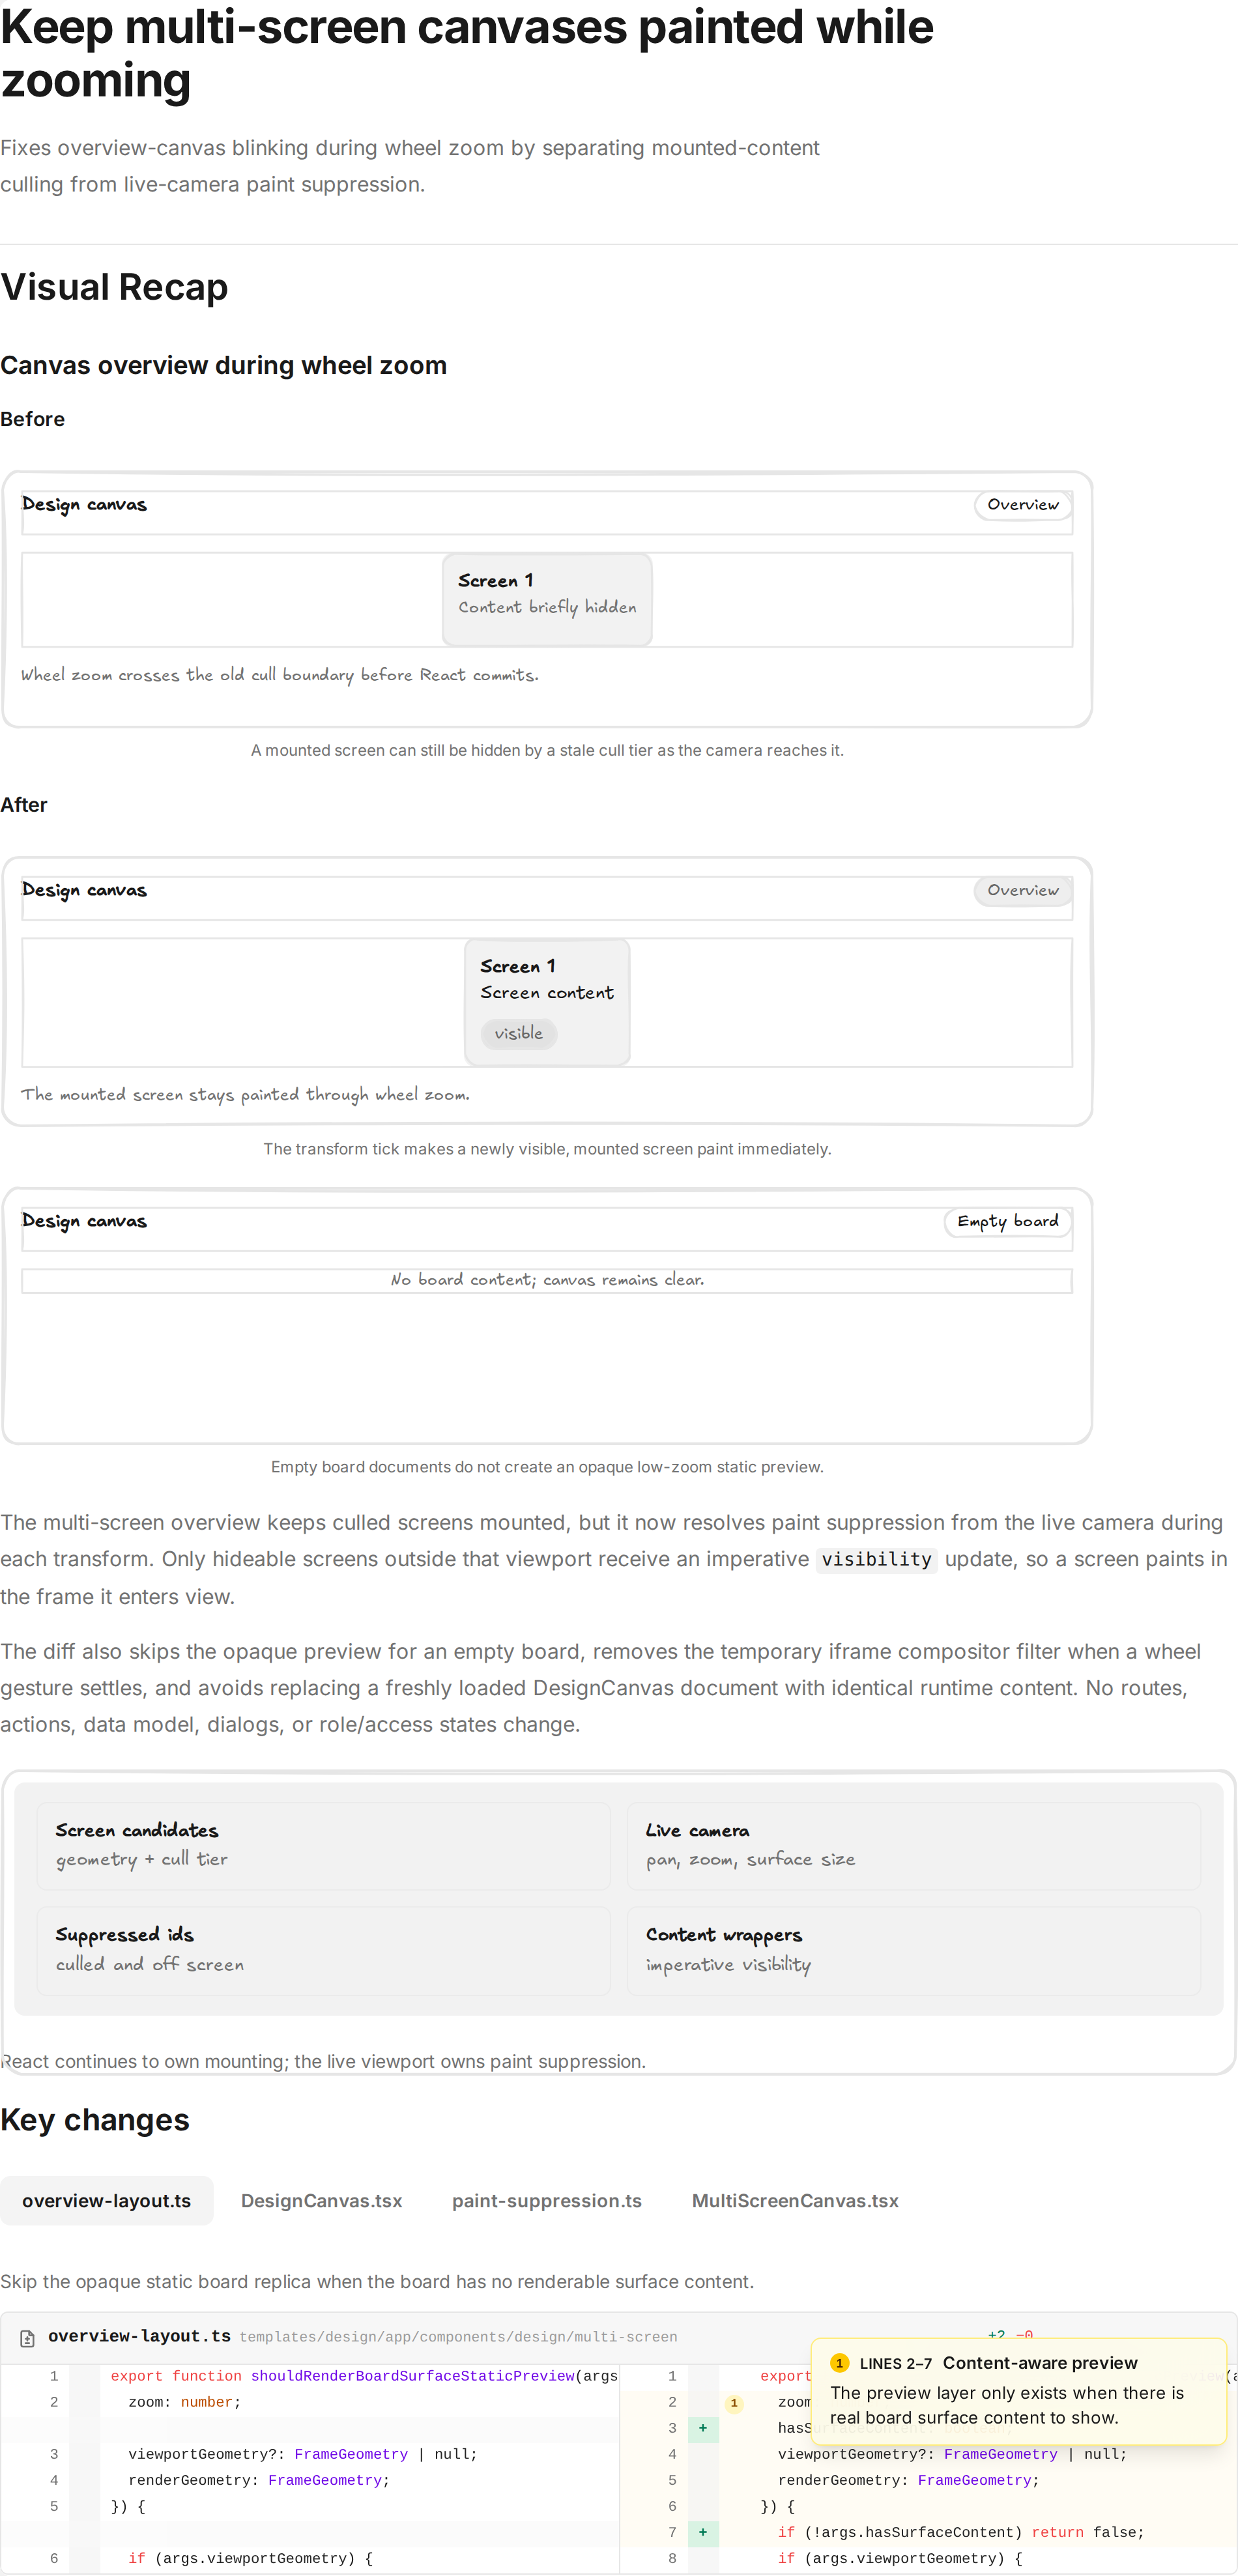
Task: Click the Overview badge in the Before mockup
Action: 1022,505
